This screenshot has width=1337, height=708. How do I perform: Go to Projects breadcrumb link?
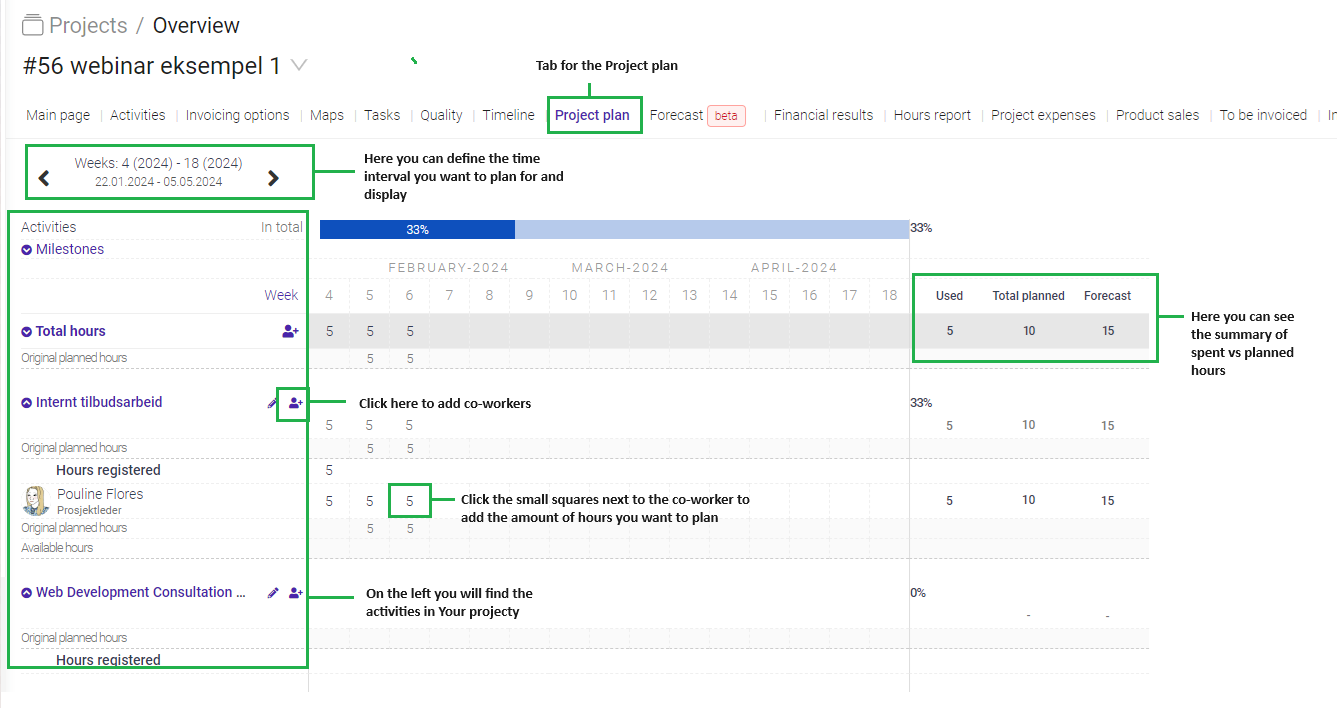(x=88, y=25)
